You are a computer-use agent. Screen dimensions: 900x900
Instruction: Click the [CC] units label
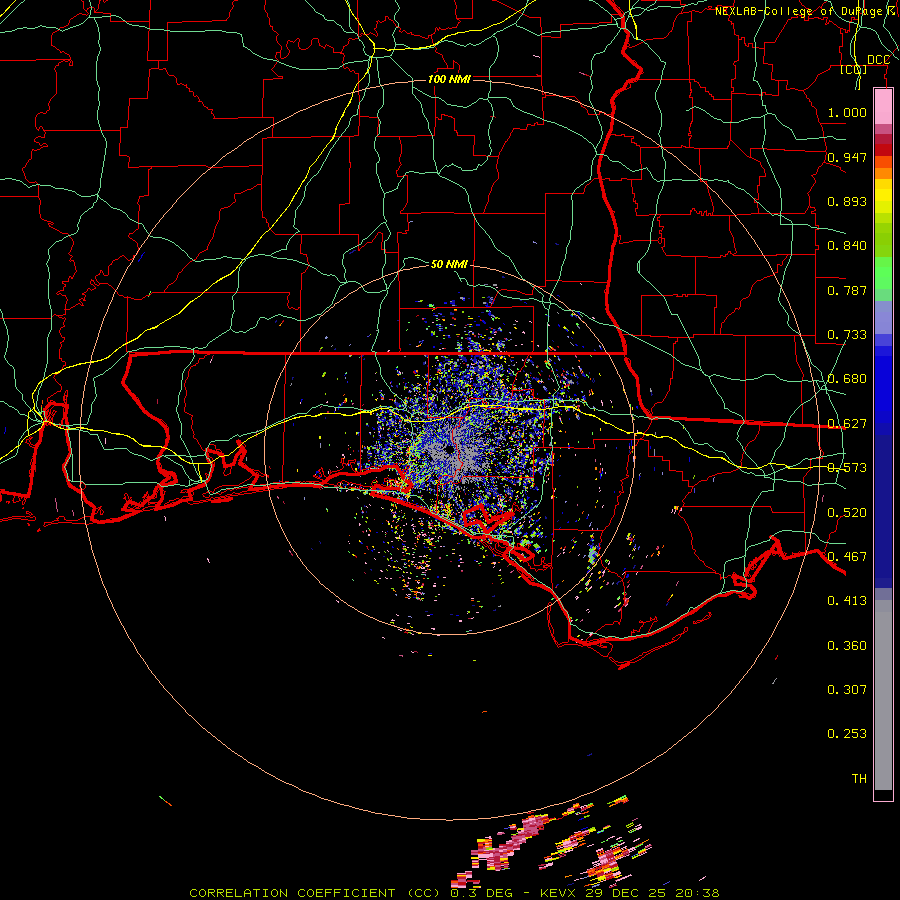coord(854,70)
